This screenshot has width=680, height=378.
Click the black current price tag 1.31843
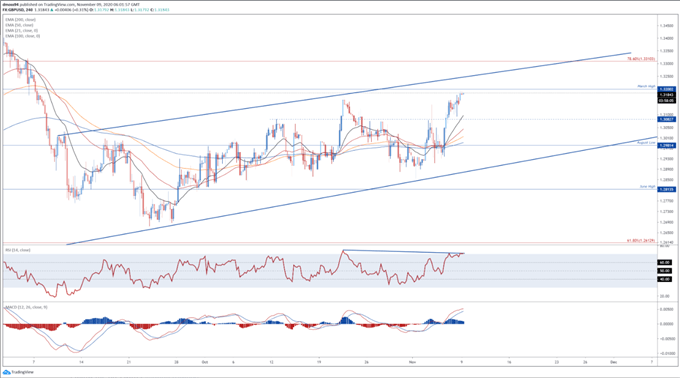(667, 95)
